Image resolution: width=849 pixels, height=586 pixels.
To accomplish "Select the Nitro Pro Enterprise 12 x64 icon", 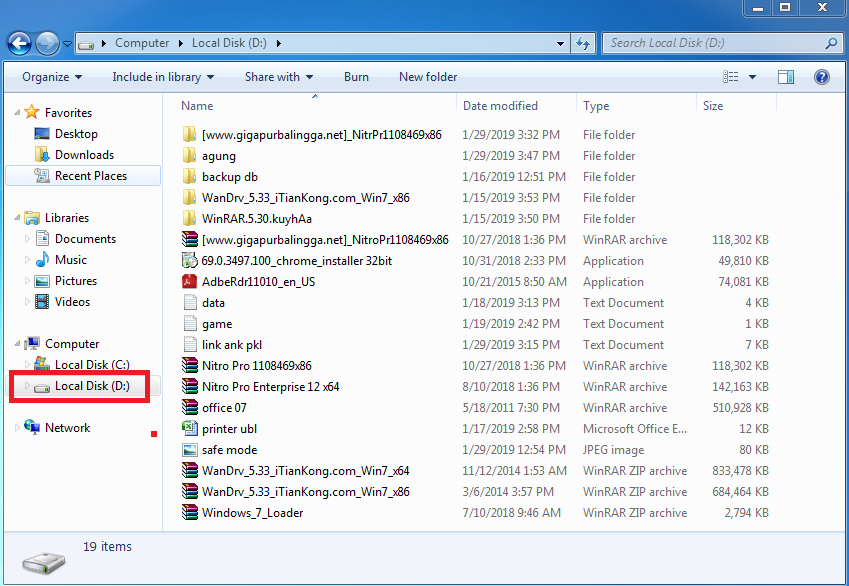I will (x=190, y=387).
